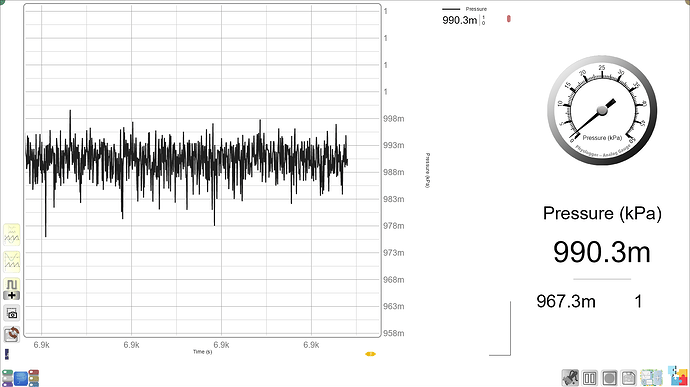This screenshot has width=690, height=387.
Task: Click the 993m y-axis label
Action: pyautogui.click(x=393, y=145)
